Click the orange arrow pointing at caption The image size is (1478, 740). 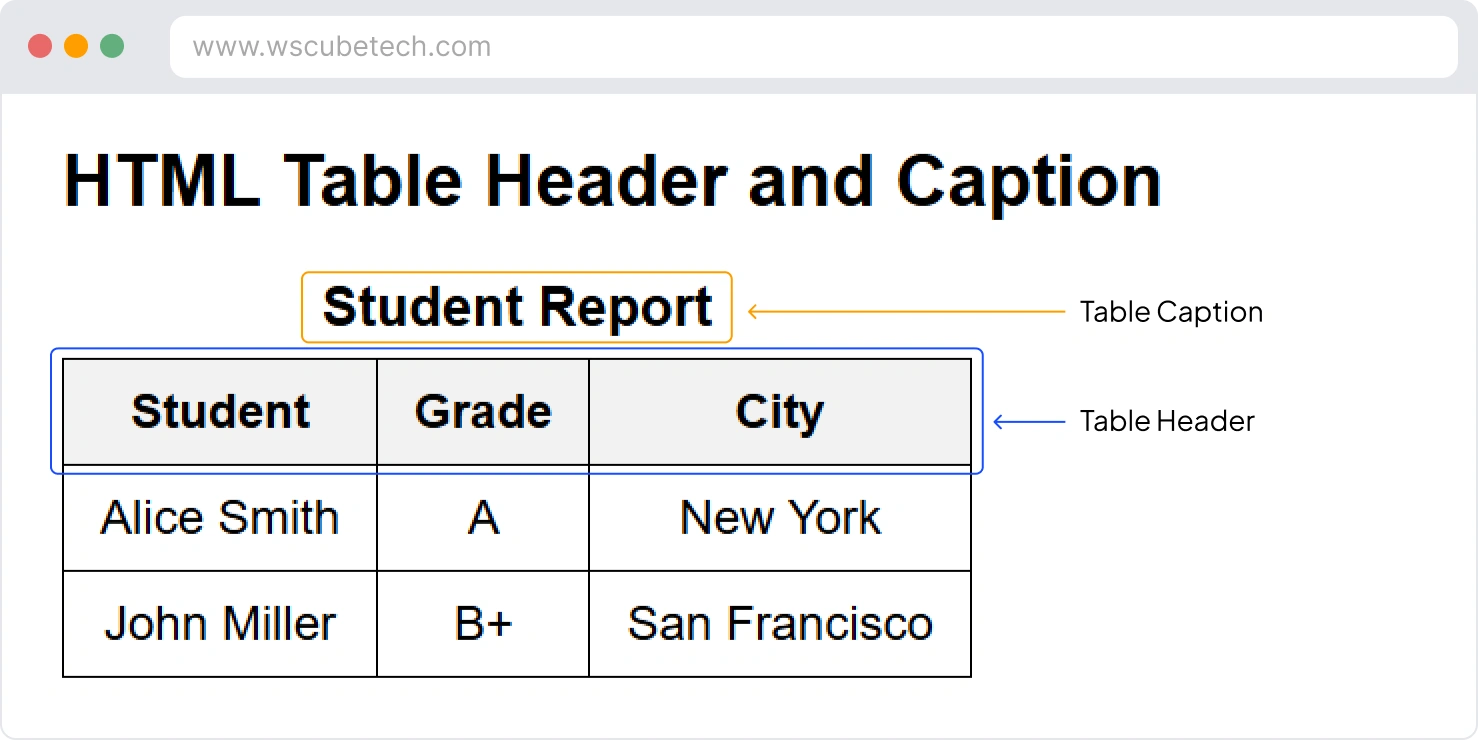(905, 312)
